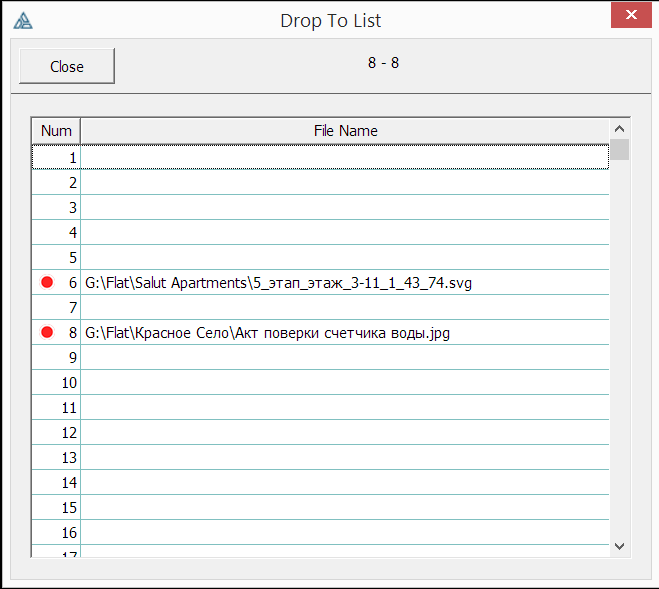Click the Num column header
This screenshot has height=589, width=659.
click(56, 131)
